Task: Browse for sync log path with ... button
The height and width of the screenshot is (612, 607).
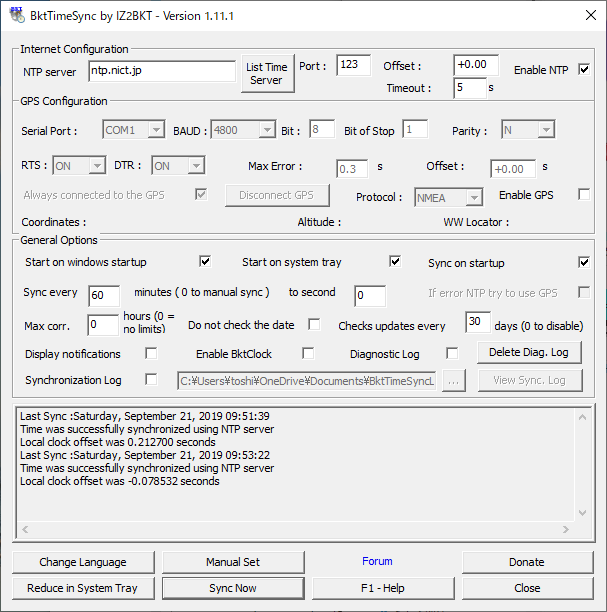Action: click(x=454, y=381)
